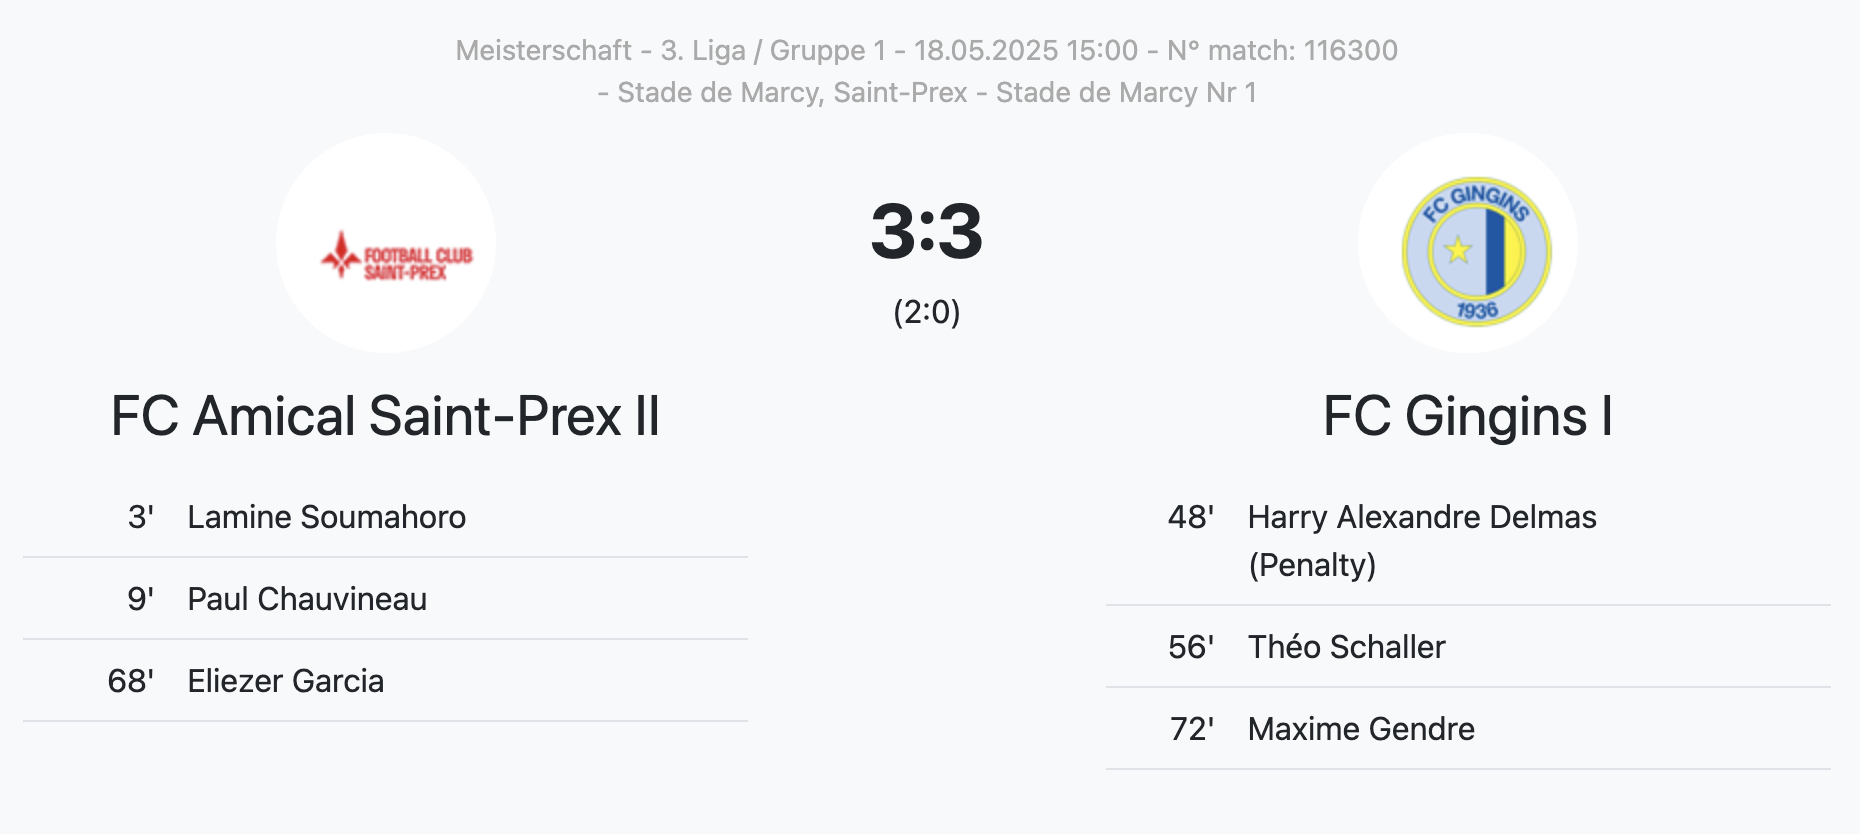Click the 9' goal minute marker

[x=141, y=599]
